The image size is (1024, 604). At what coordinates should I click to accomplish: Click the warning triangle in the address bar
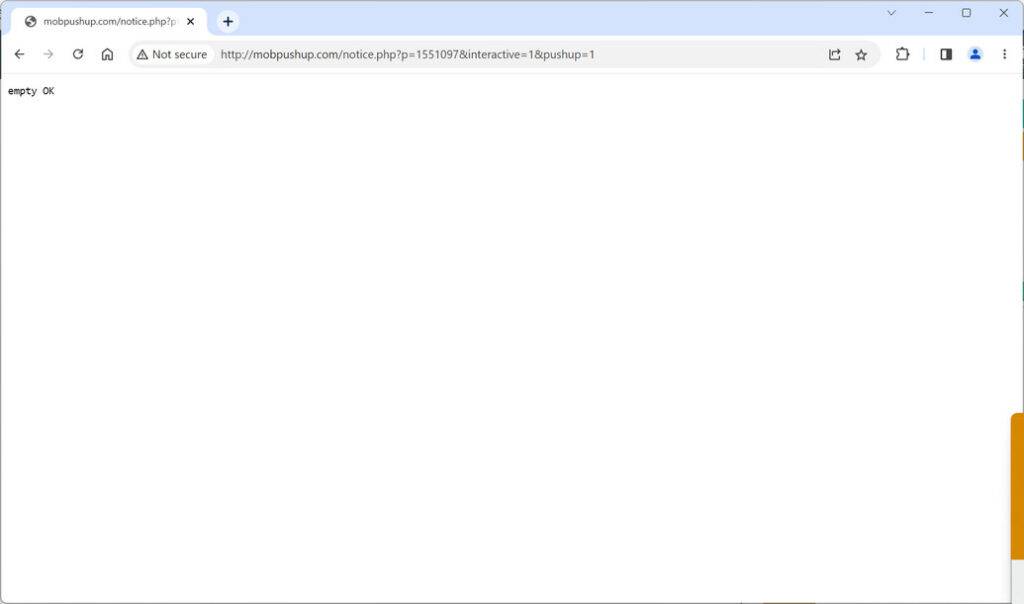[x=143, y=54]
